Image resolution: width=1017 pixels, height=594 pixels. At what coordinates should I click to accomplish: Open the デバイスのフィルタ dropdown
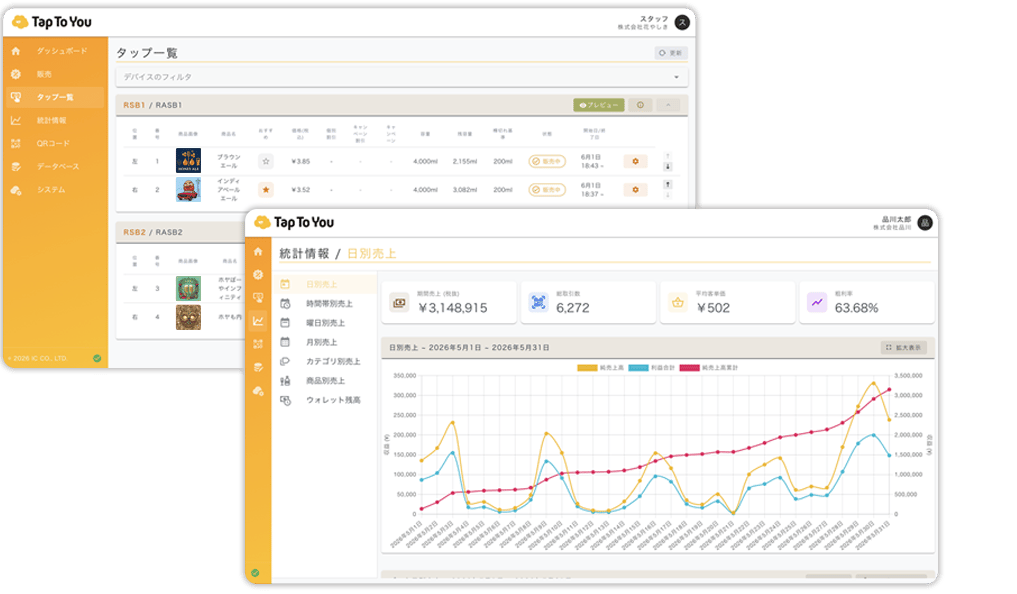[x=402, y=77]
